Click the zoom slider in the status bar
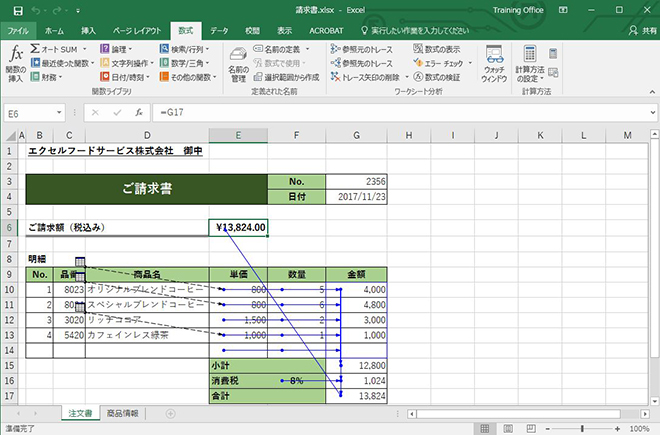This screenshot has width=660, height=435. pos(582,428)
